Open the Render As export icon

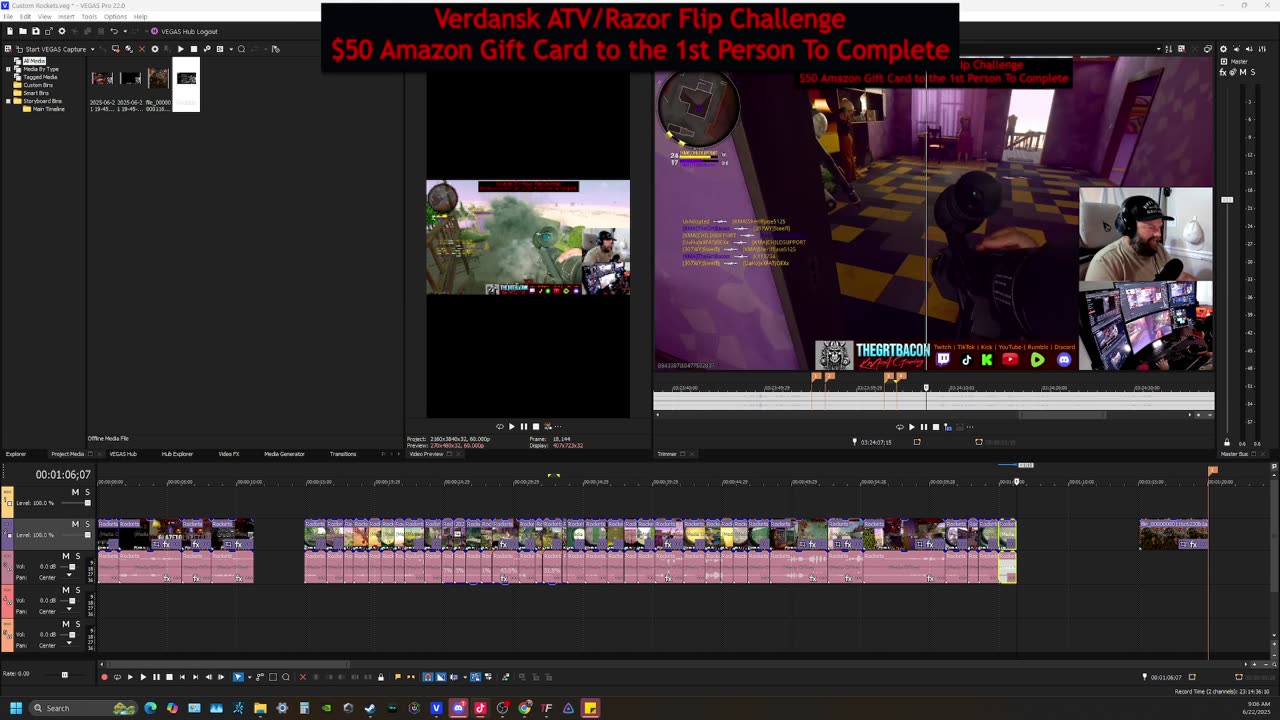pos(49,31)
